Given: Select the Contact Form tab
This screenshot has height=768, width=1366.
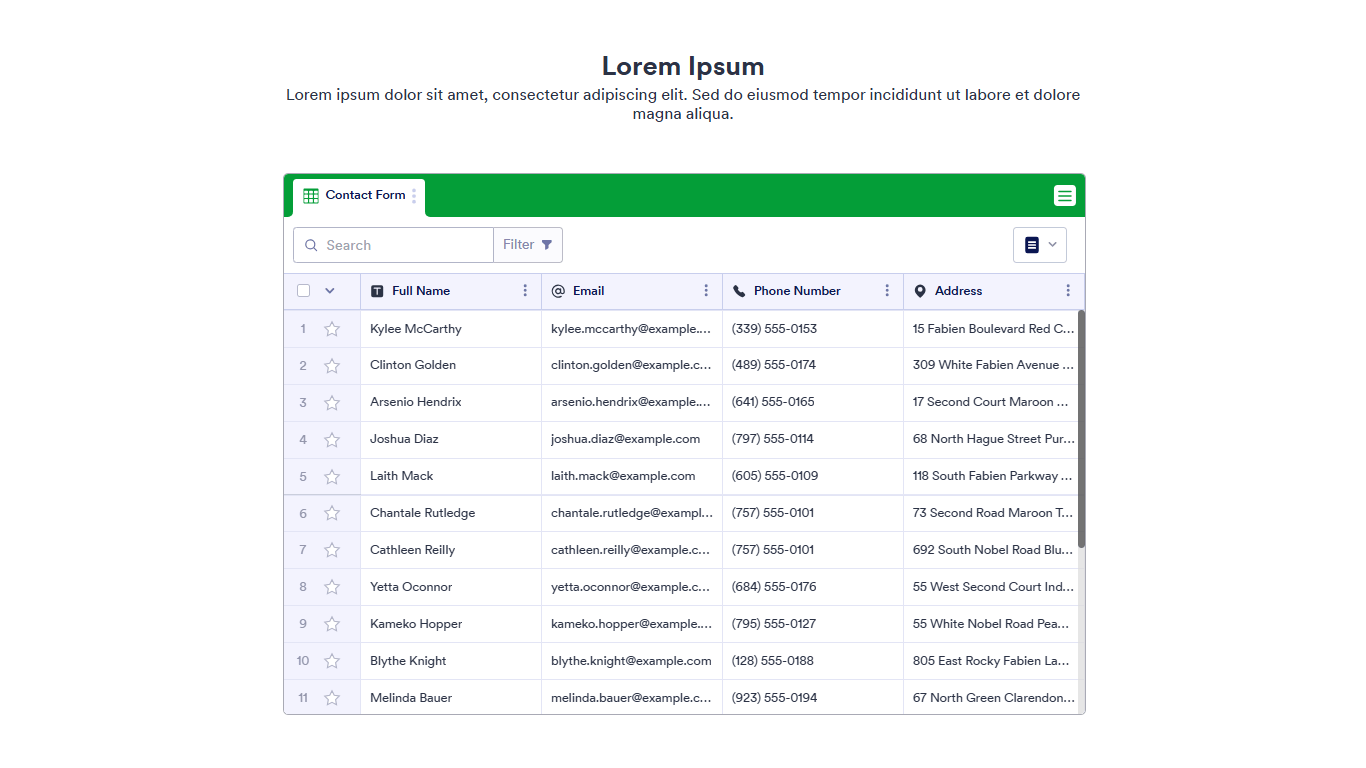Looking at the screenshot, I should 358,196.
